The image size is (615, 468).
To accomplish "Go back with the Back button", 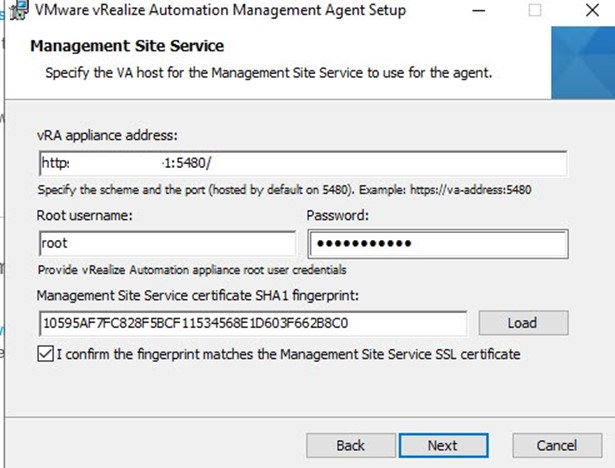I will (x=351, y=445).
